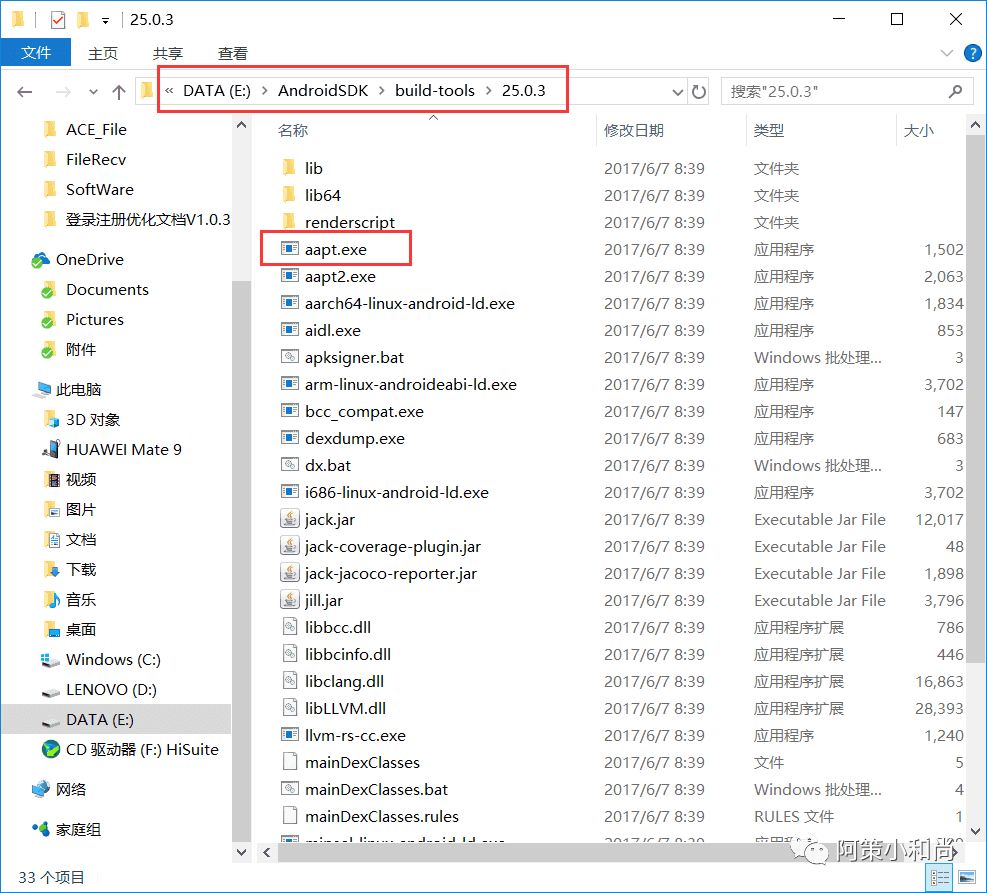Switch to the 主页 ribbon tab

(x=103, y=53)
